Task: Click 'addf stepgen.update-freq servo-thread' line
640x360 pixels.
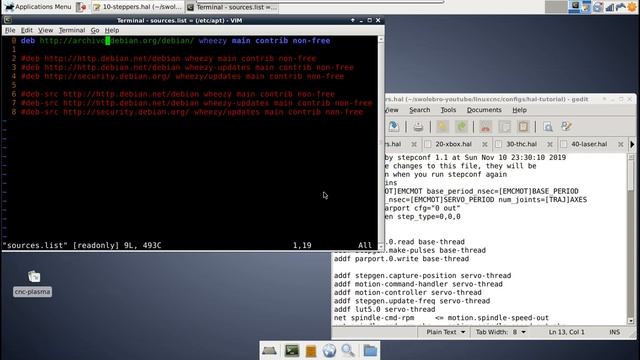Action: [x=412, y=301]
